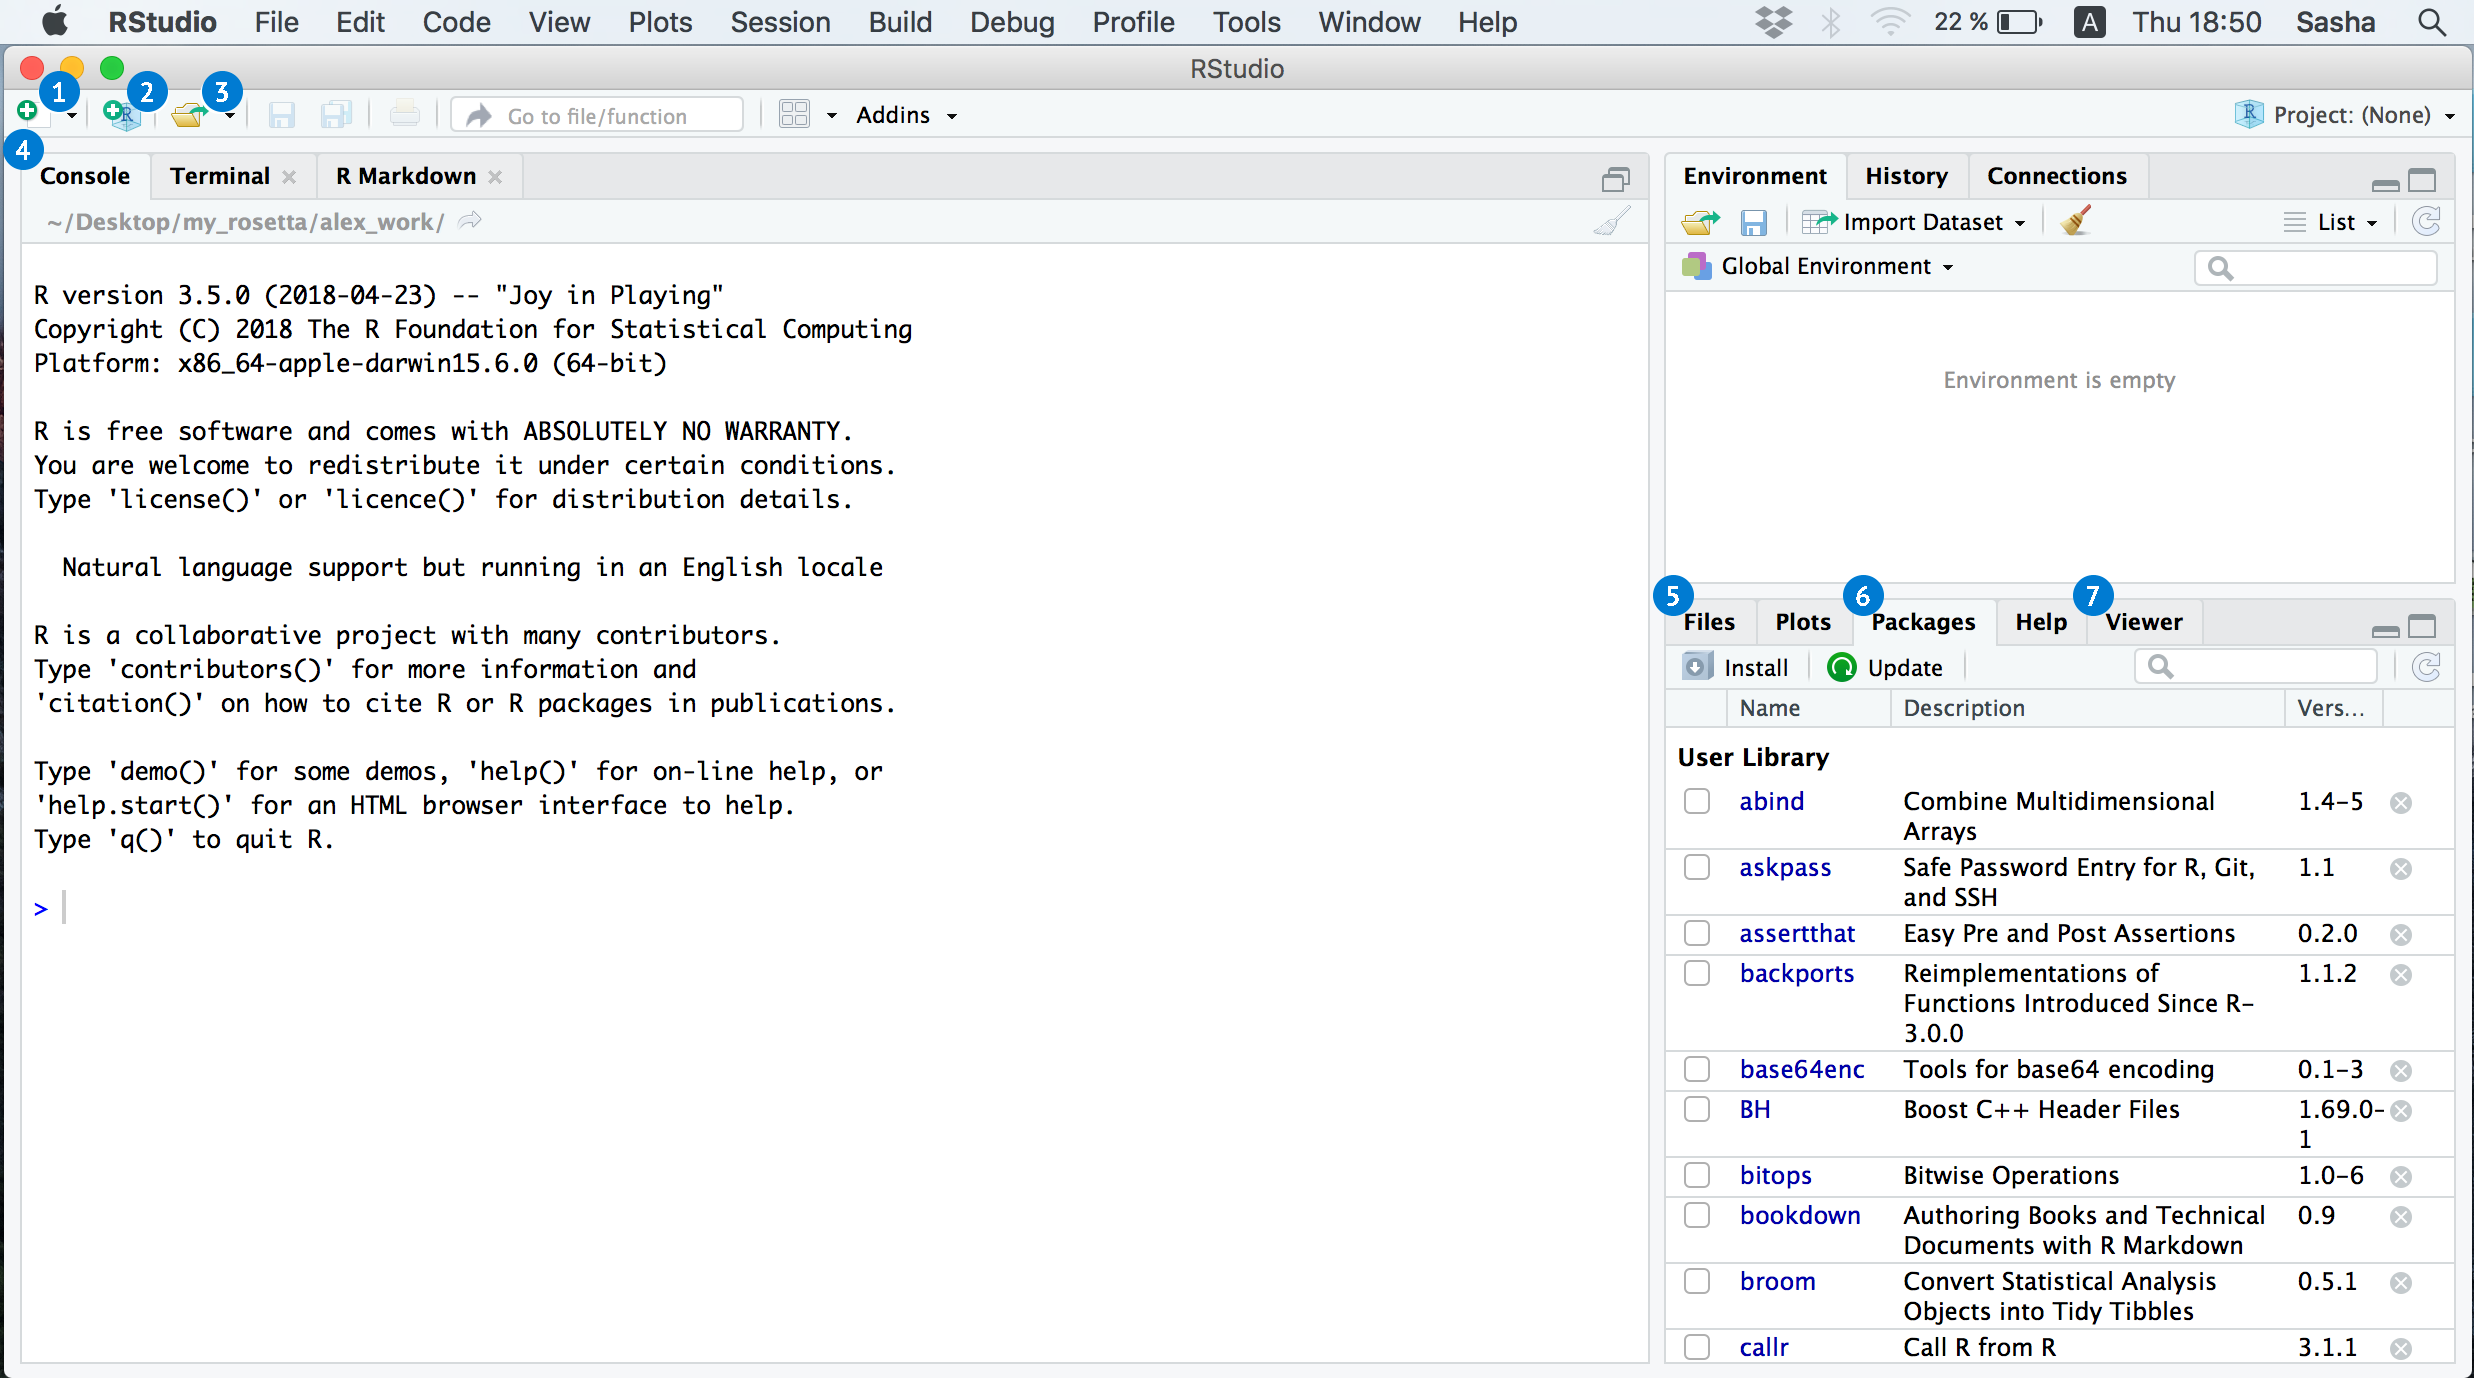Screen dimensions: 2474x1378
Task: Switch to the R Markdown tab
Action: 406,176
